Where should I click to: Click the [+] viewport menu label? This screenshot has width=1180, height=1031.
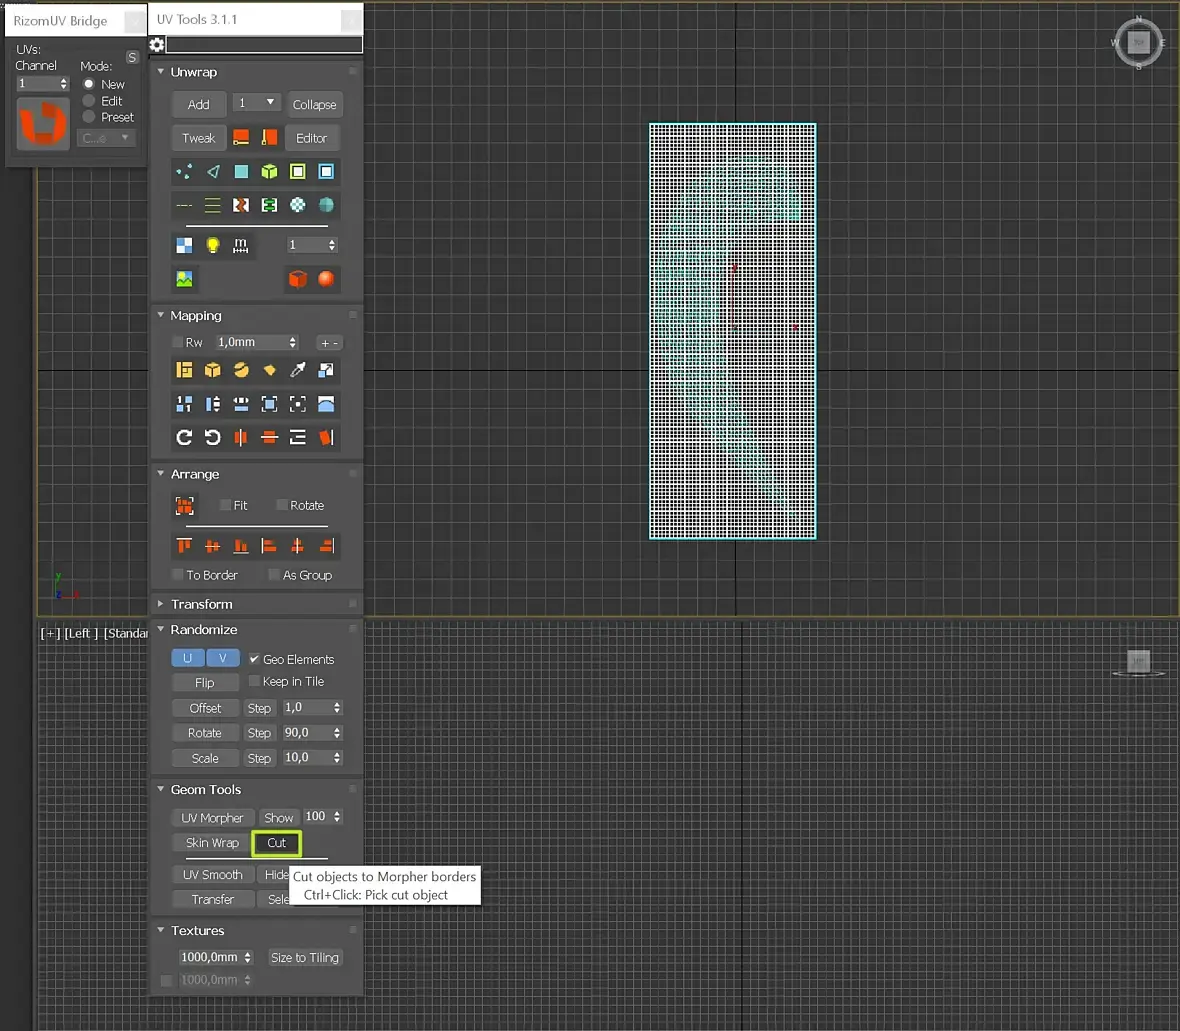(50, 633)
